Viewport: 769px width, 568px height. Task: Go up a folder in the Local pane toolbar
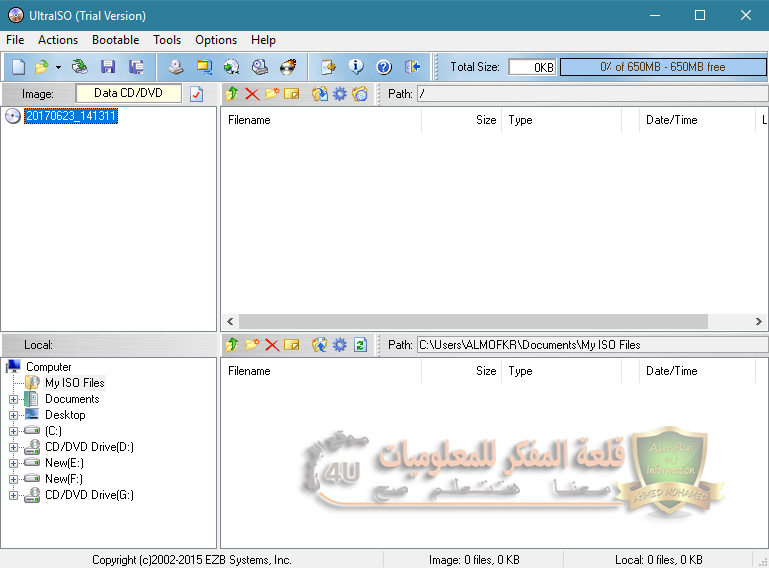(x=232, y=345)
